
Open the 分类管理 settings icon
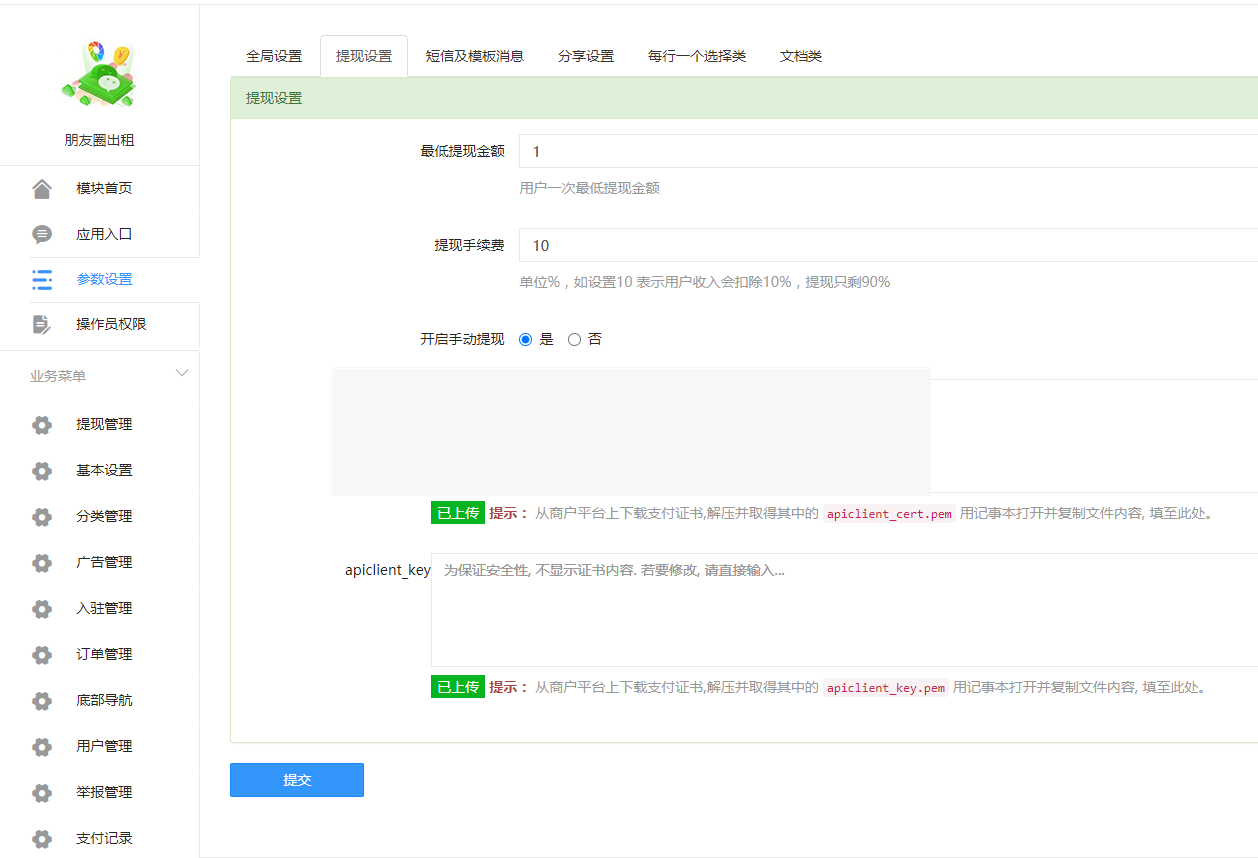point(41,516)
